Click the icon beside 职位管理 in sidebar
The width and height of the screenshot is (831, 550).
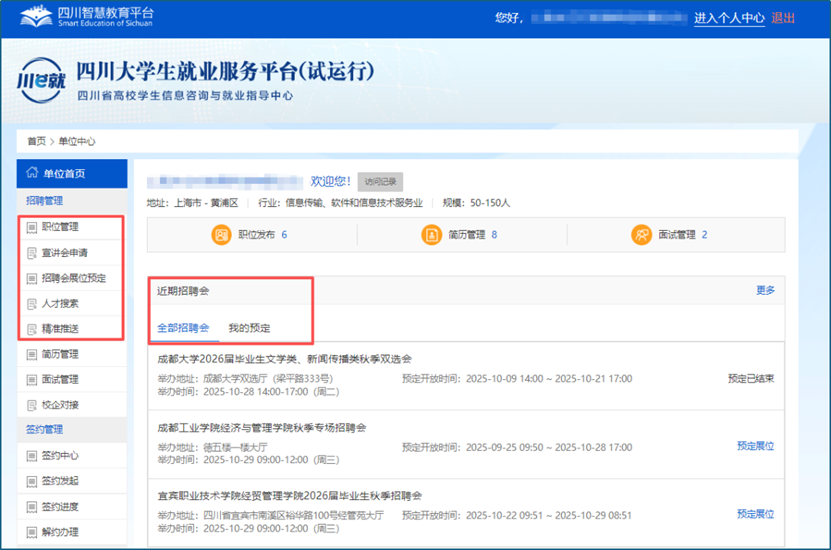32,227
